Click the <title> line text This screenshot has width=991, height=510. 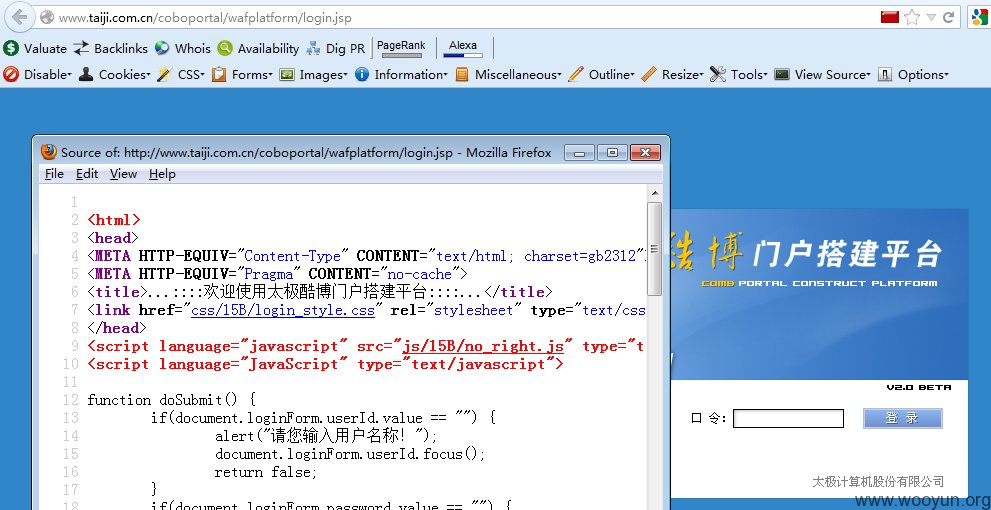pos(320,292)
